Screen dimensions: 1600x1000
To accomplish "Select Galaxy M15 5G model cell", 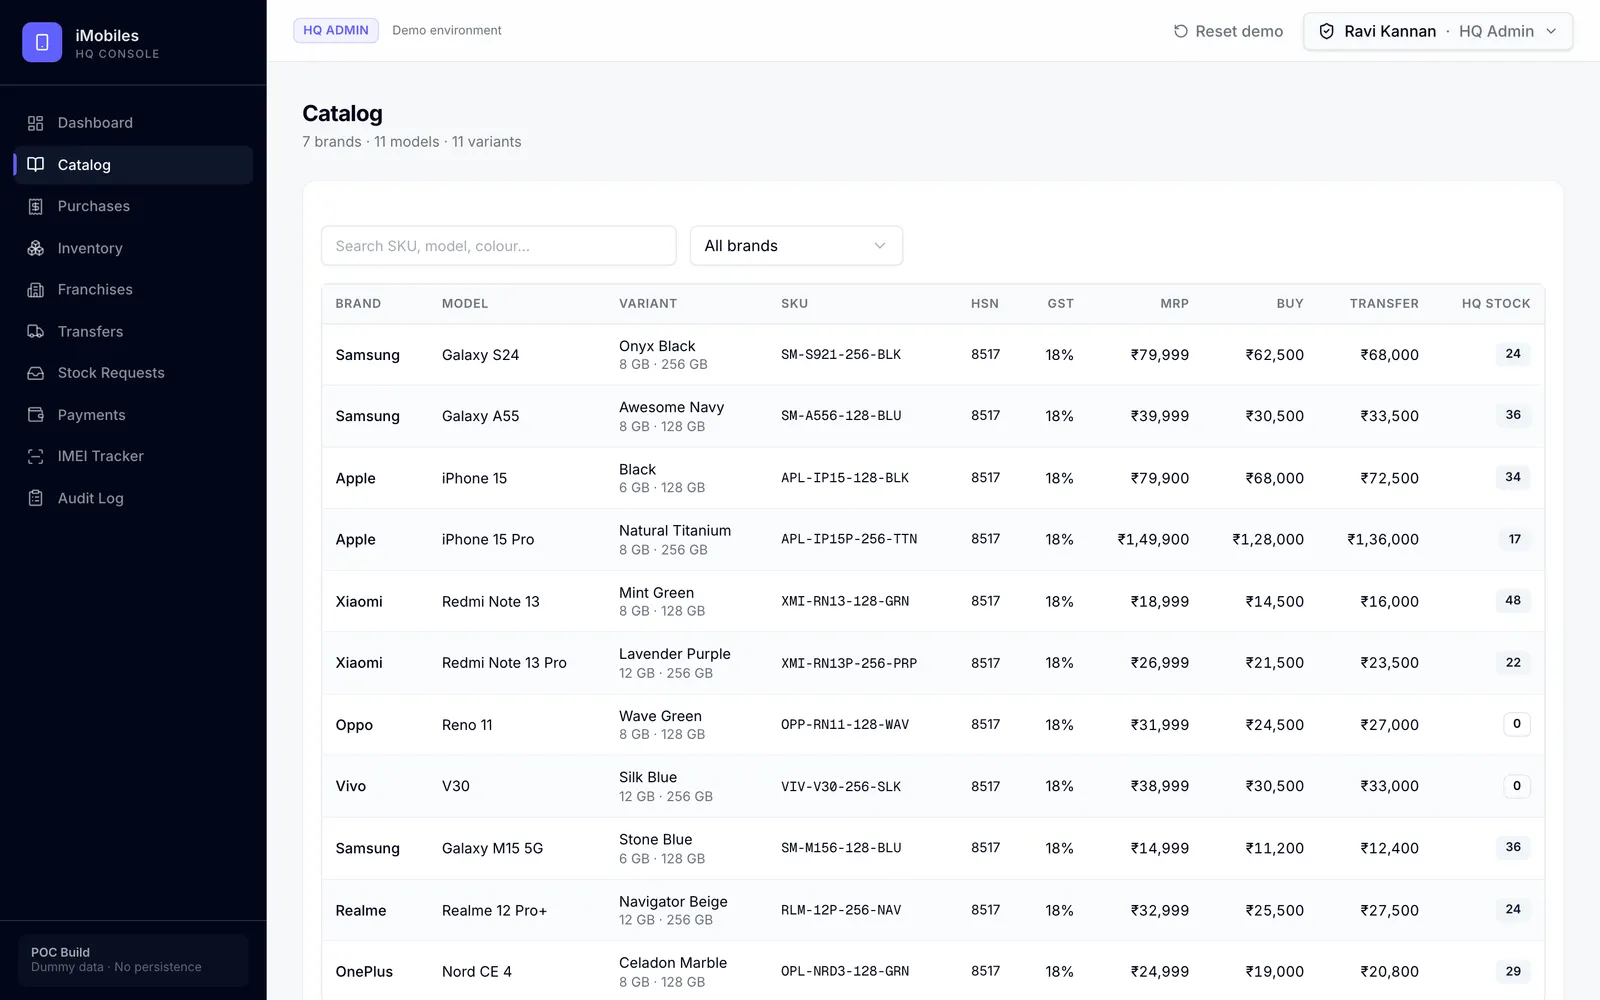I will [x=492, y=849].
